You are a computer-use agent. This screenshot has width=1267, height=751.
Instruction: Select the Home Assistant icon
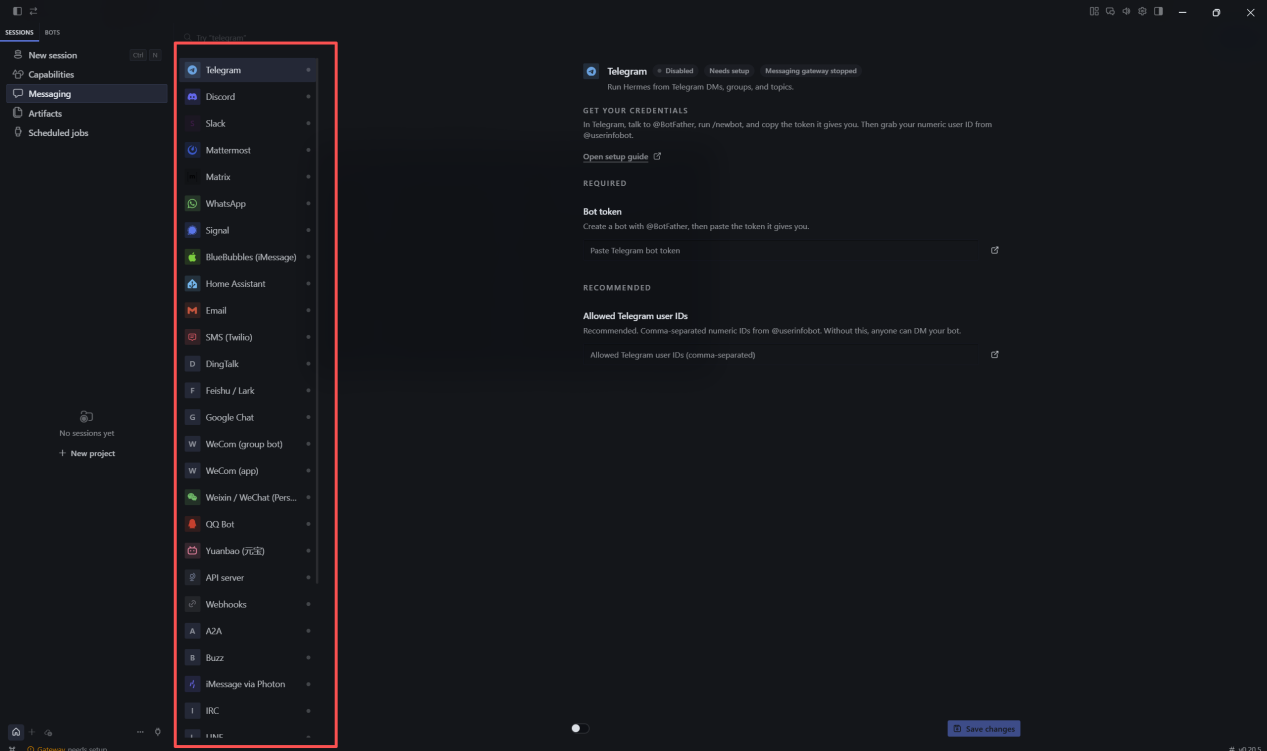(x=193, y=284)
